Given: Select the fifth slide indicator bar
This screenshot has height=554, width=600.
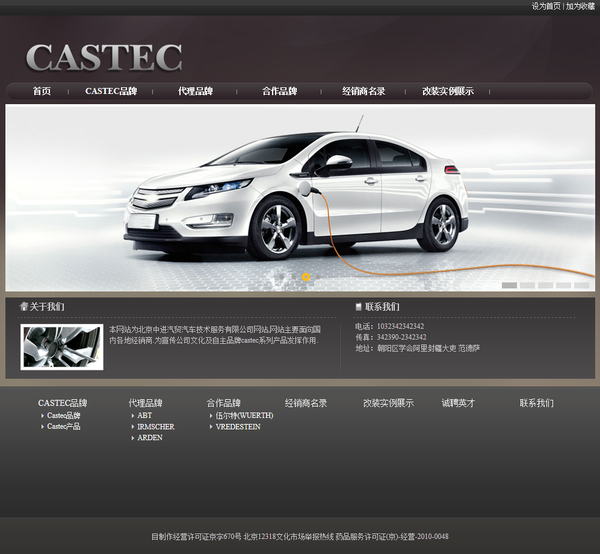Looking at the screenshot, I should pos(581,285).
